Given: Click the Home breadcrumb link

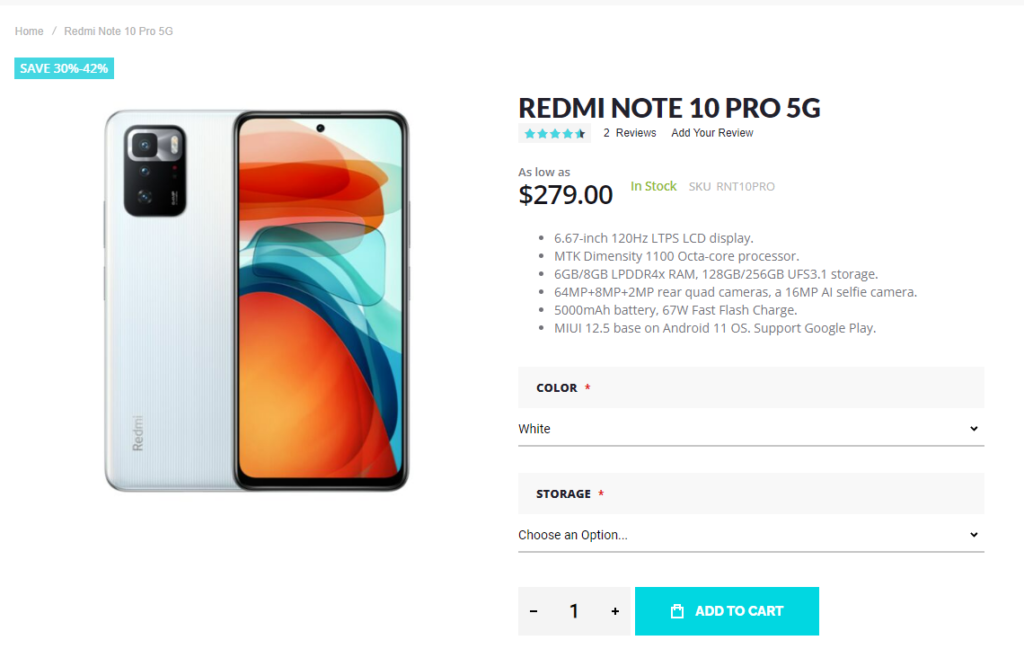Looking at the screenshot, I should [28, 31].
